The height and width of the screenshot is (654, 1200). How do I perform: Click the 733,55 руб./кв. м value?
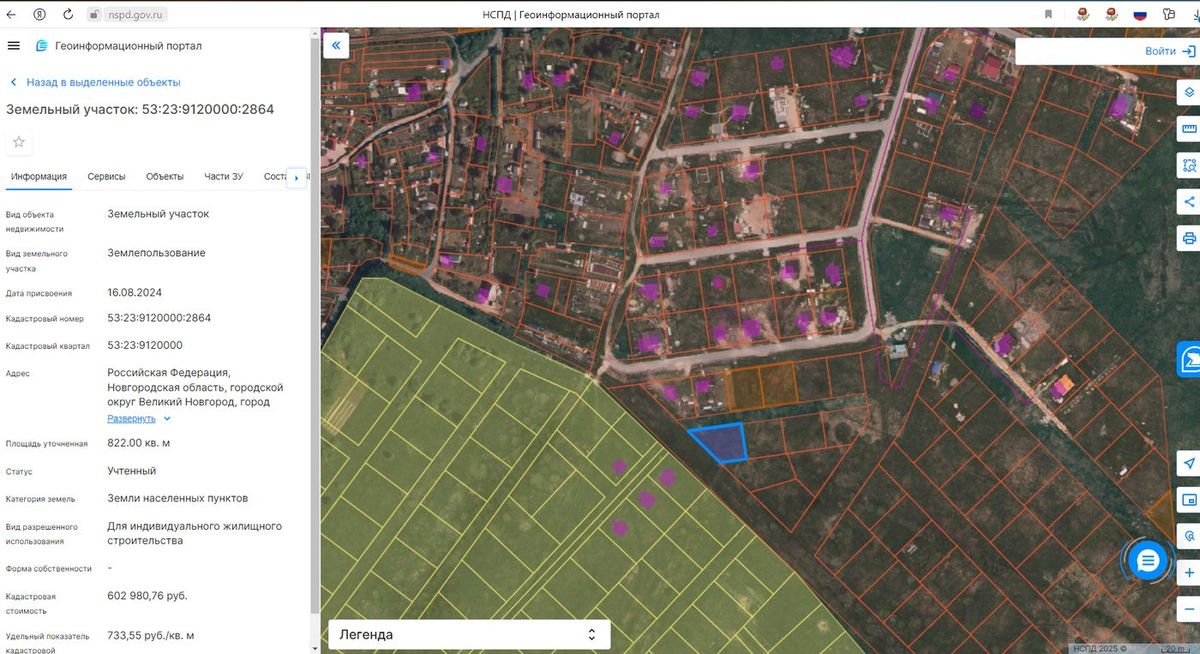click(x=151, y=635)
